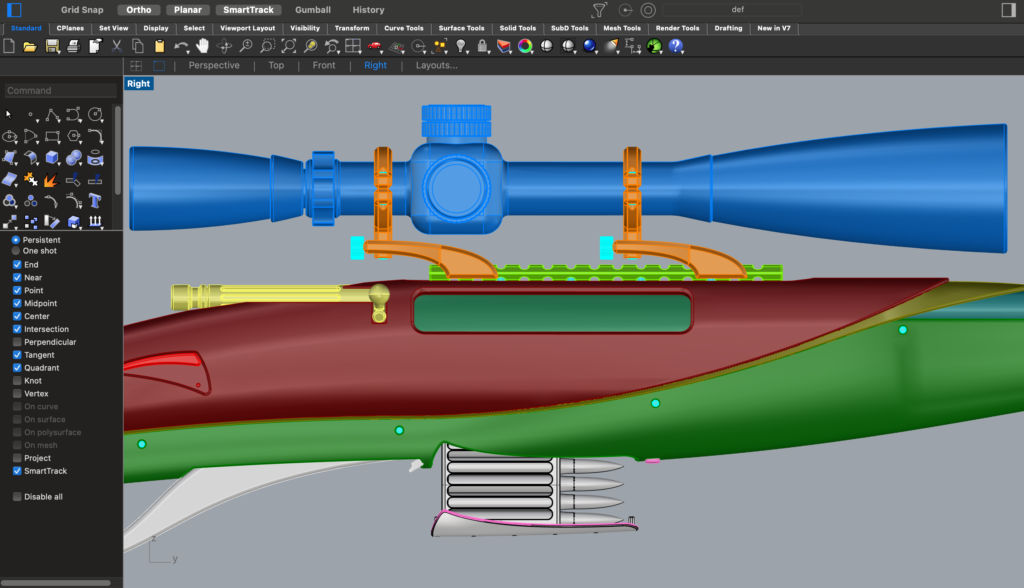Enable the Perpendicular object snap

coord(17,342)
